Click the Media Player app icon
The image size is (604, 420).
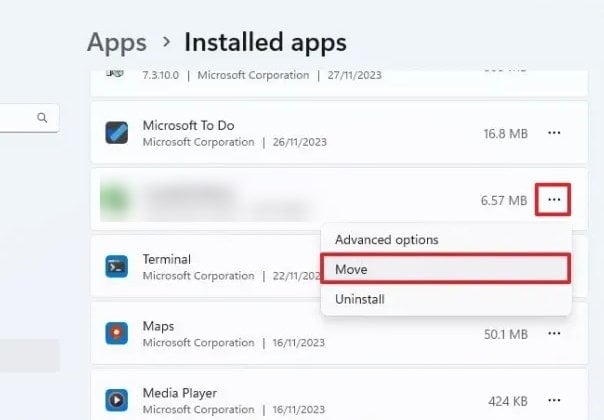(x=117, y=400)
